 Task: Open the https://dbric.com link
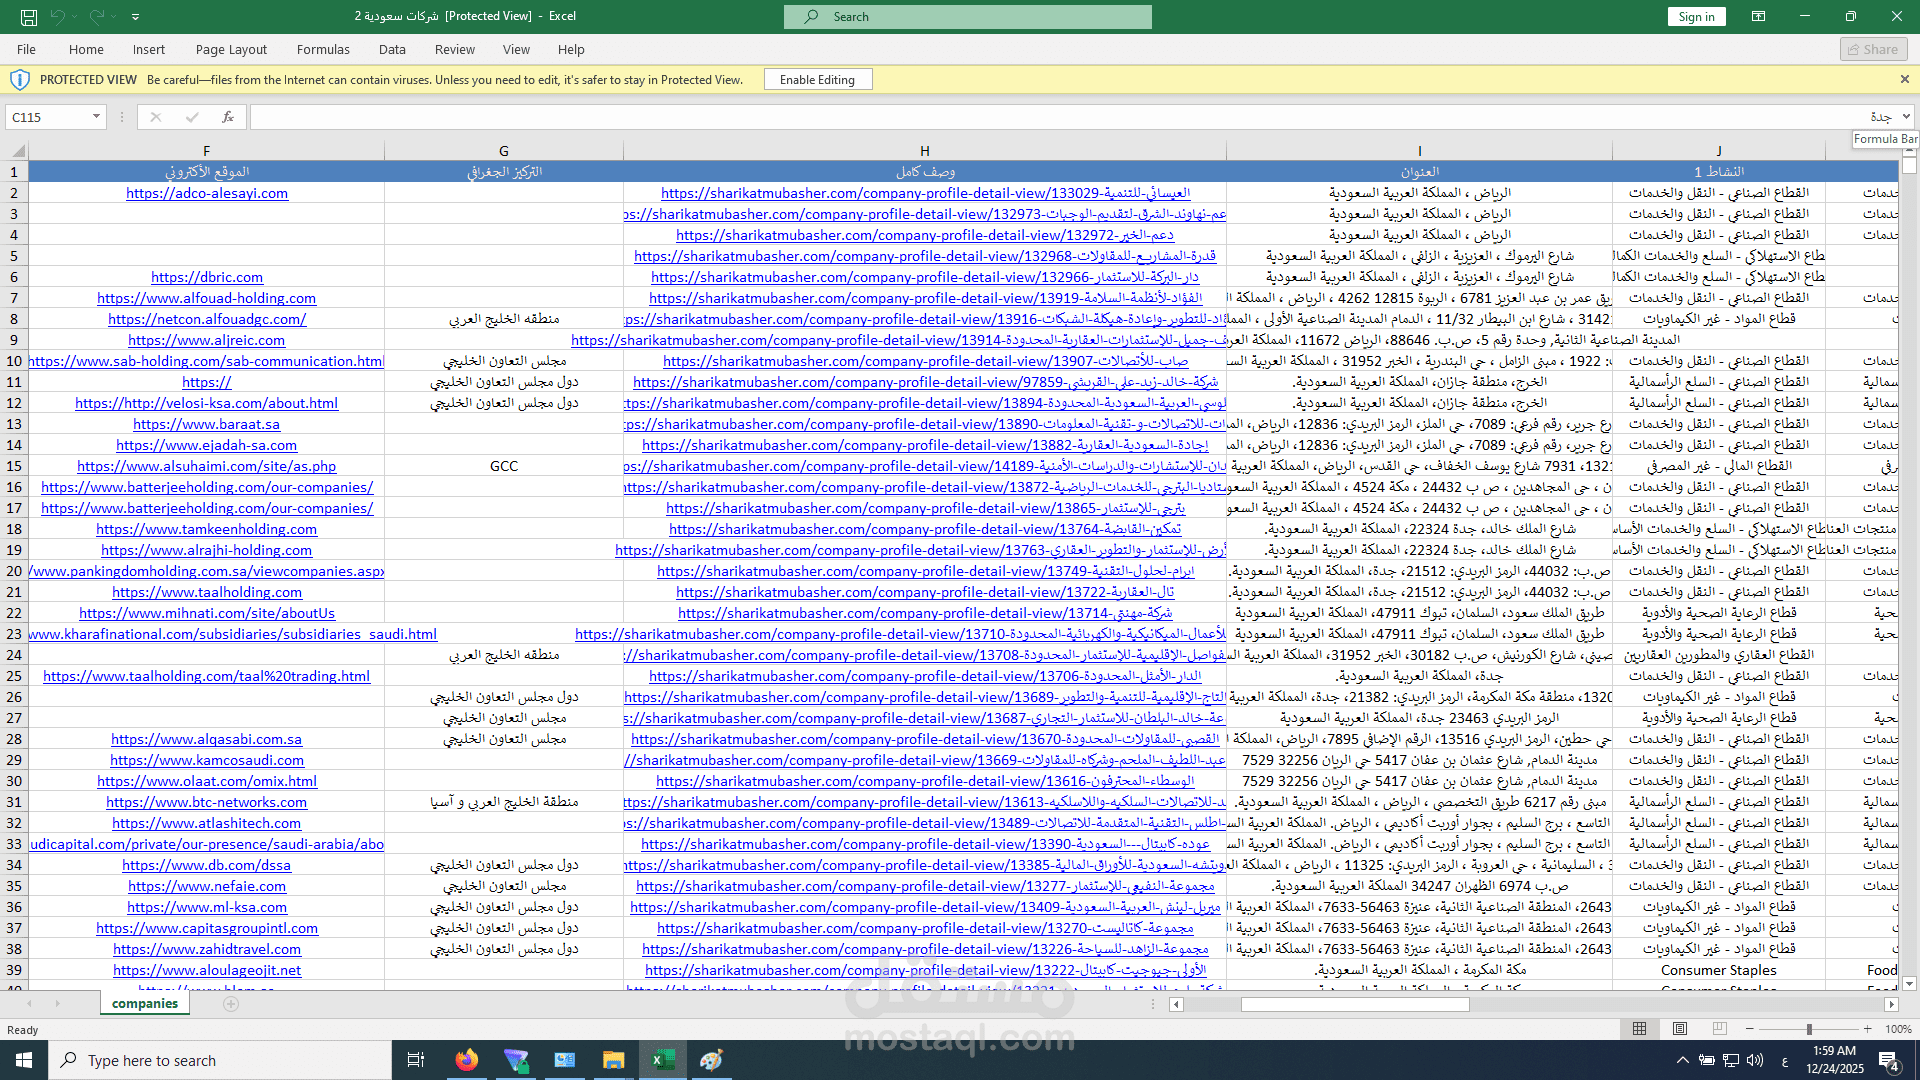point(207,277)
